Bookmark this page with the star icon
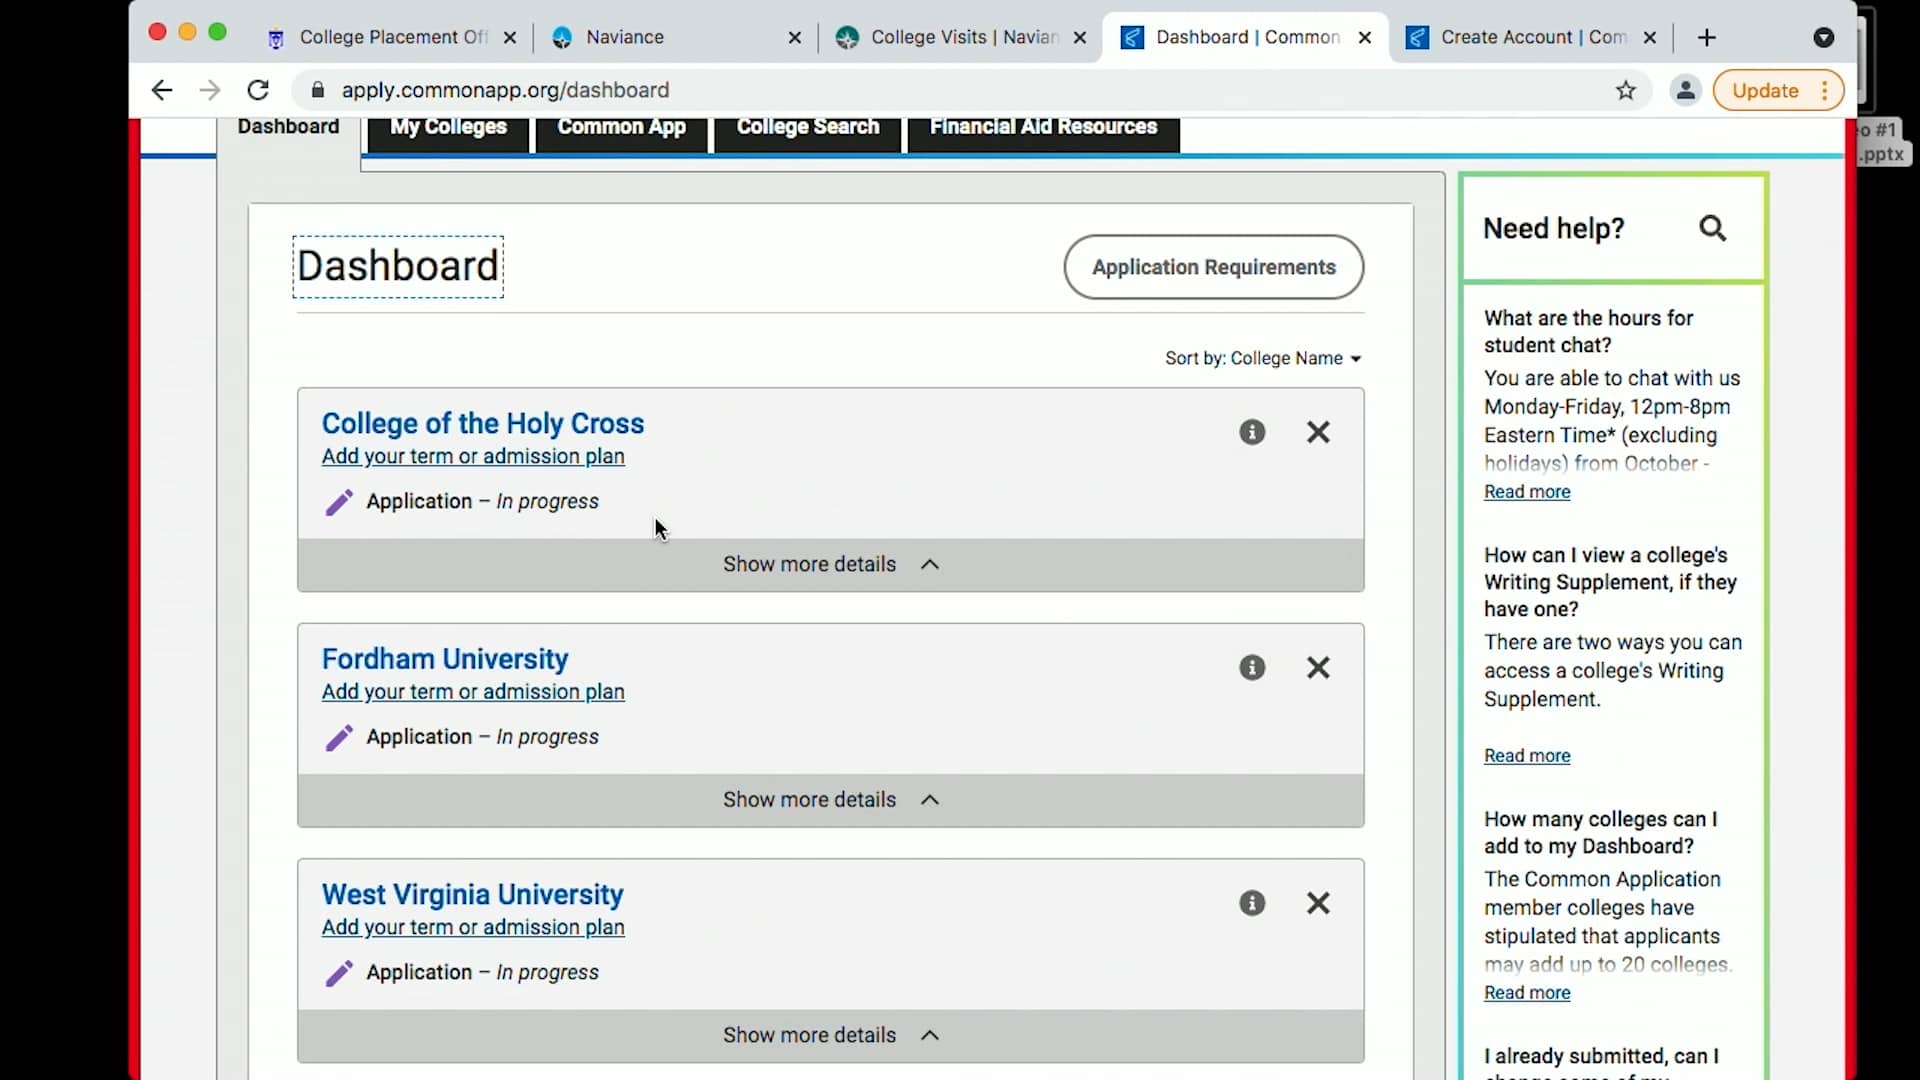Image resolution: width=1920 pixels, height=1080 pixels. coord(1626,91)
